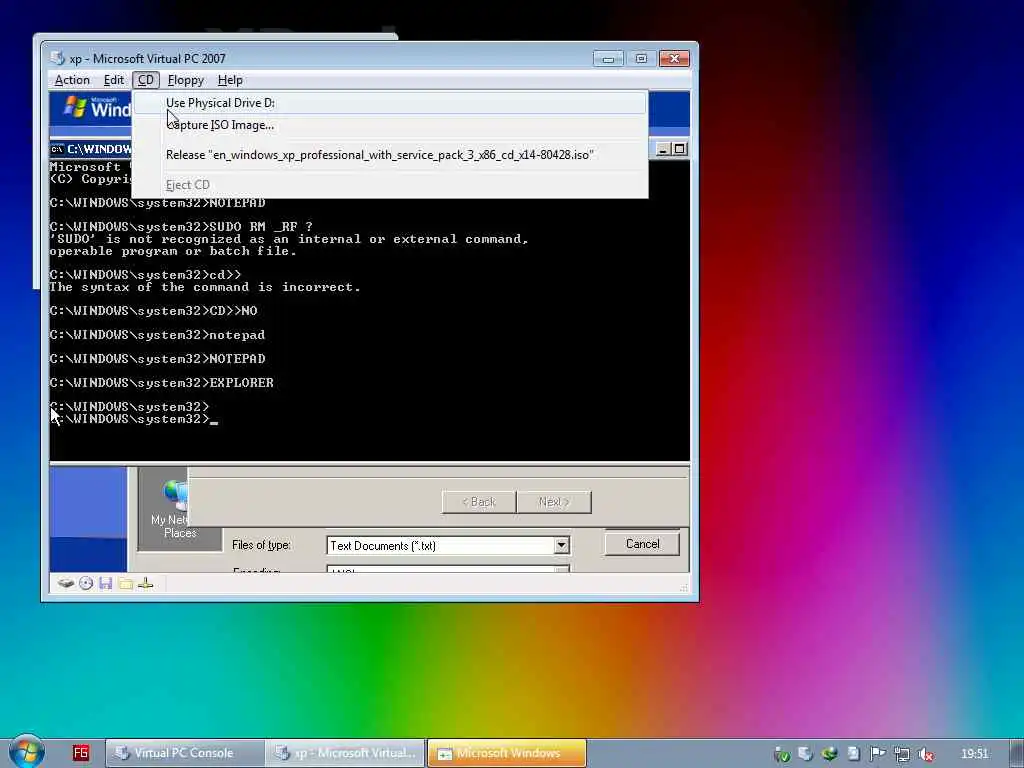This screenshot has width=1024, height=768.
Task: Click the Virtual PC window title icon
Action: pyautogui.click(x=57, y=58)
